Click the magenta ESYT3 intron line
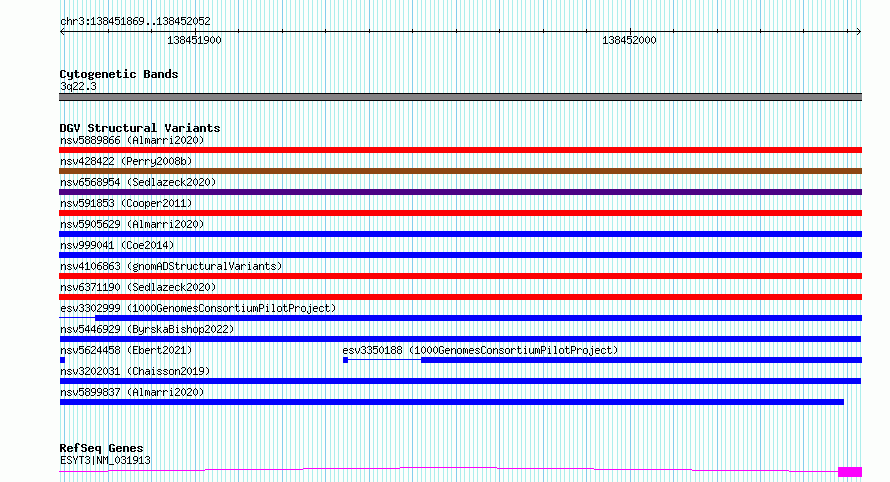The width and height of the screenshot is (890, 482). [x=448, y=468]
